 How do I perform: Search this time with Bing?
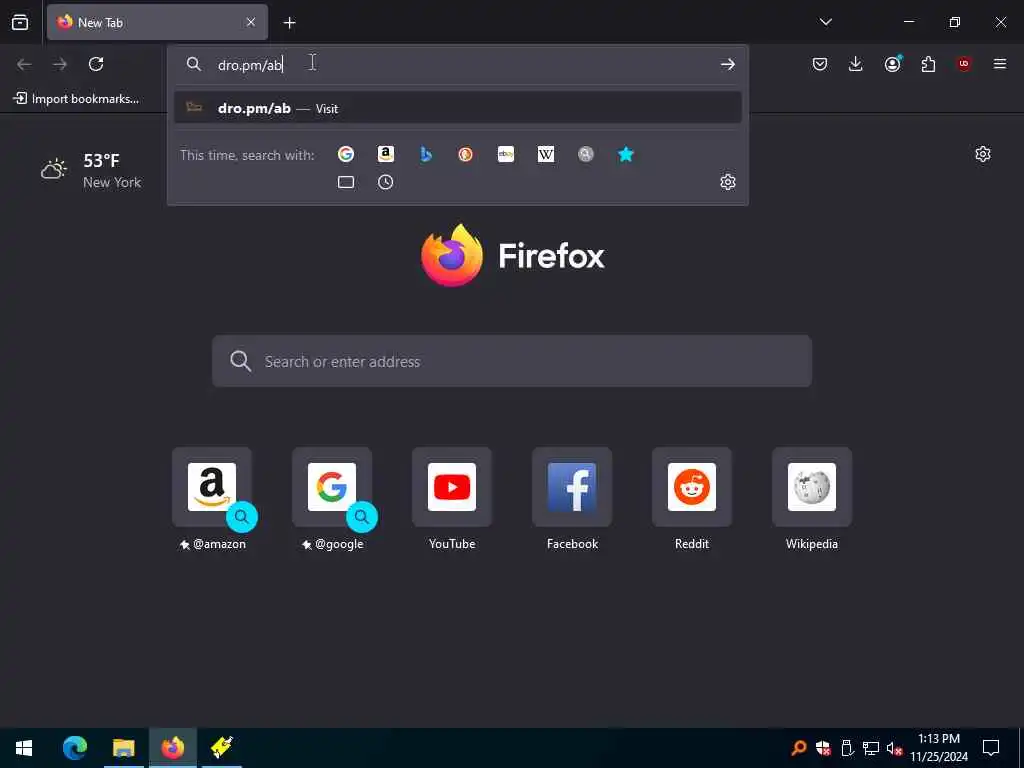click(426, 154)
